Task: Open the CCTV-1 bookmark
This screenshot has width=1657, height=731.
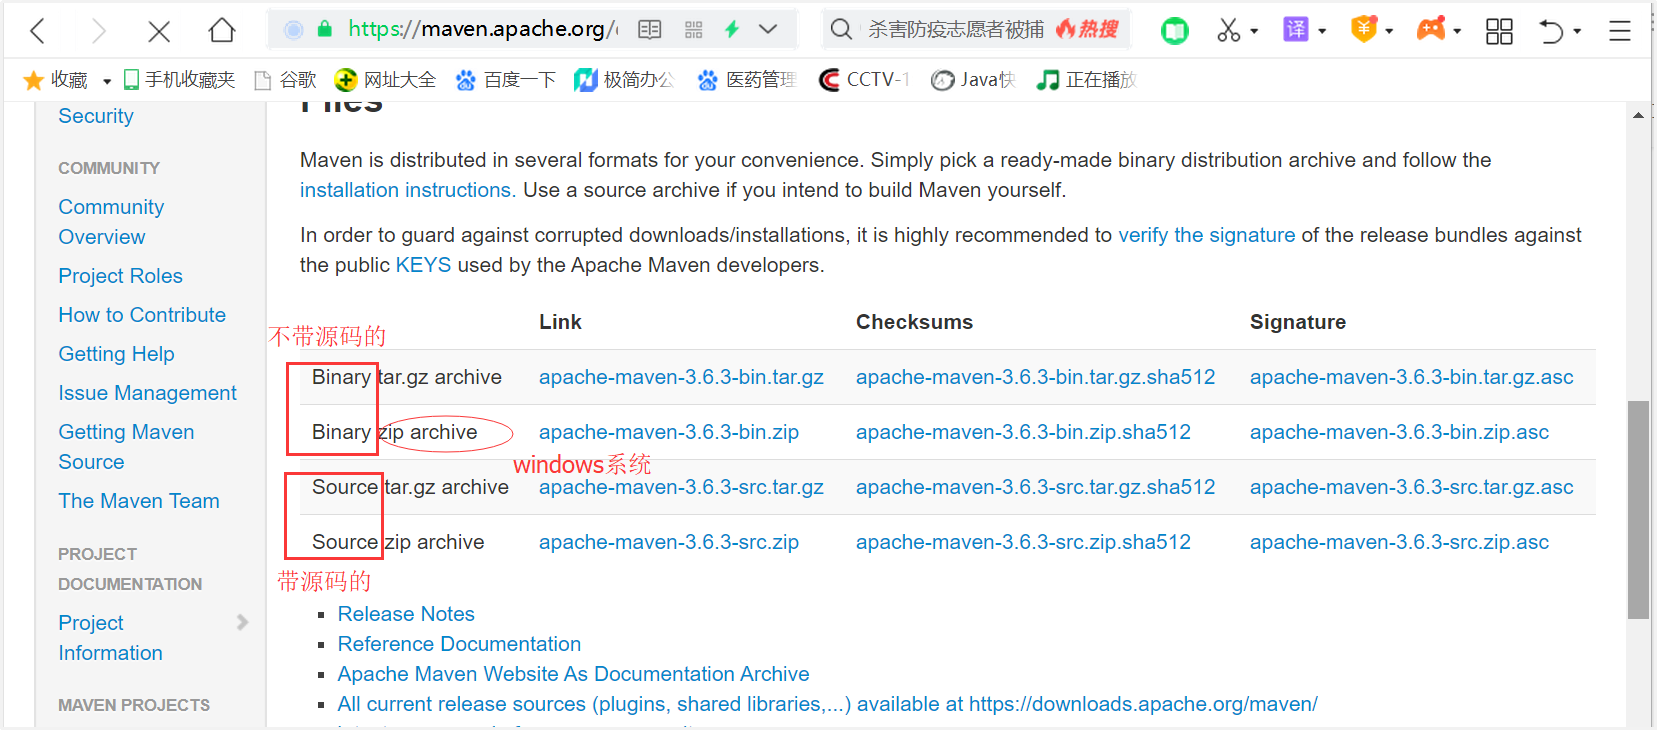Action: click(x=864, y=80)
